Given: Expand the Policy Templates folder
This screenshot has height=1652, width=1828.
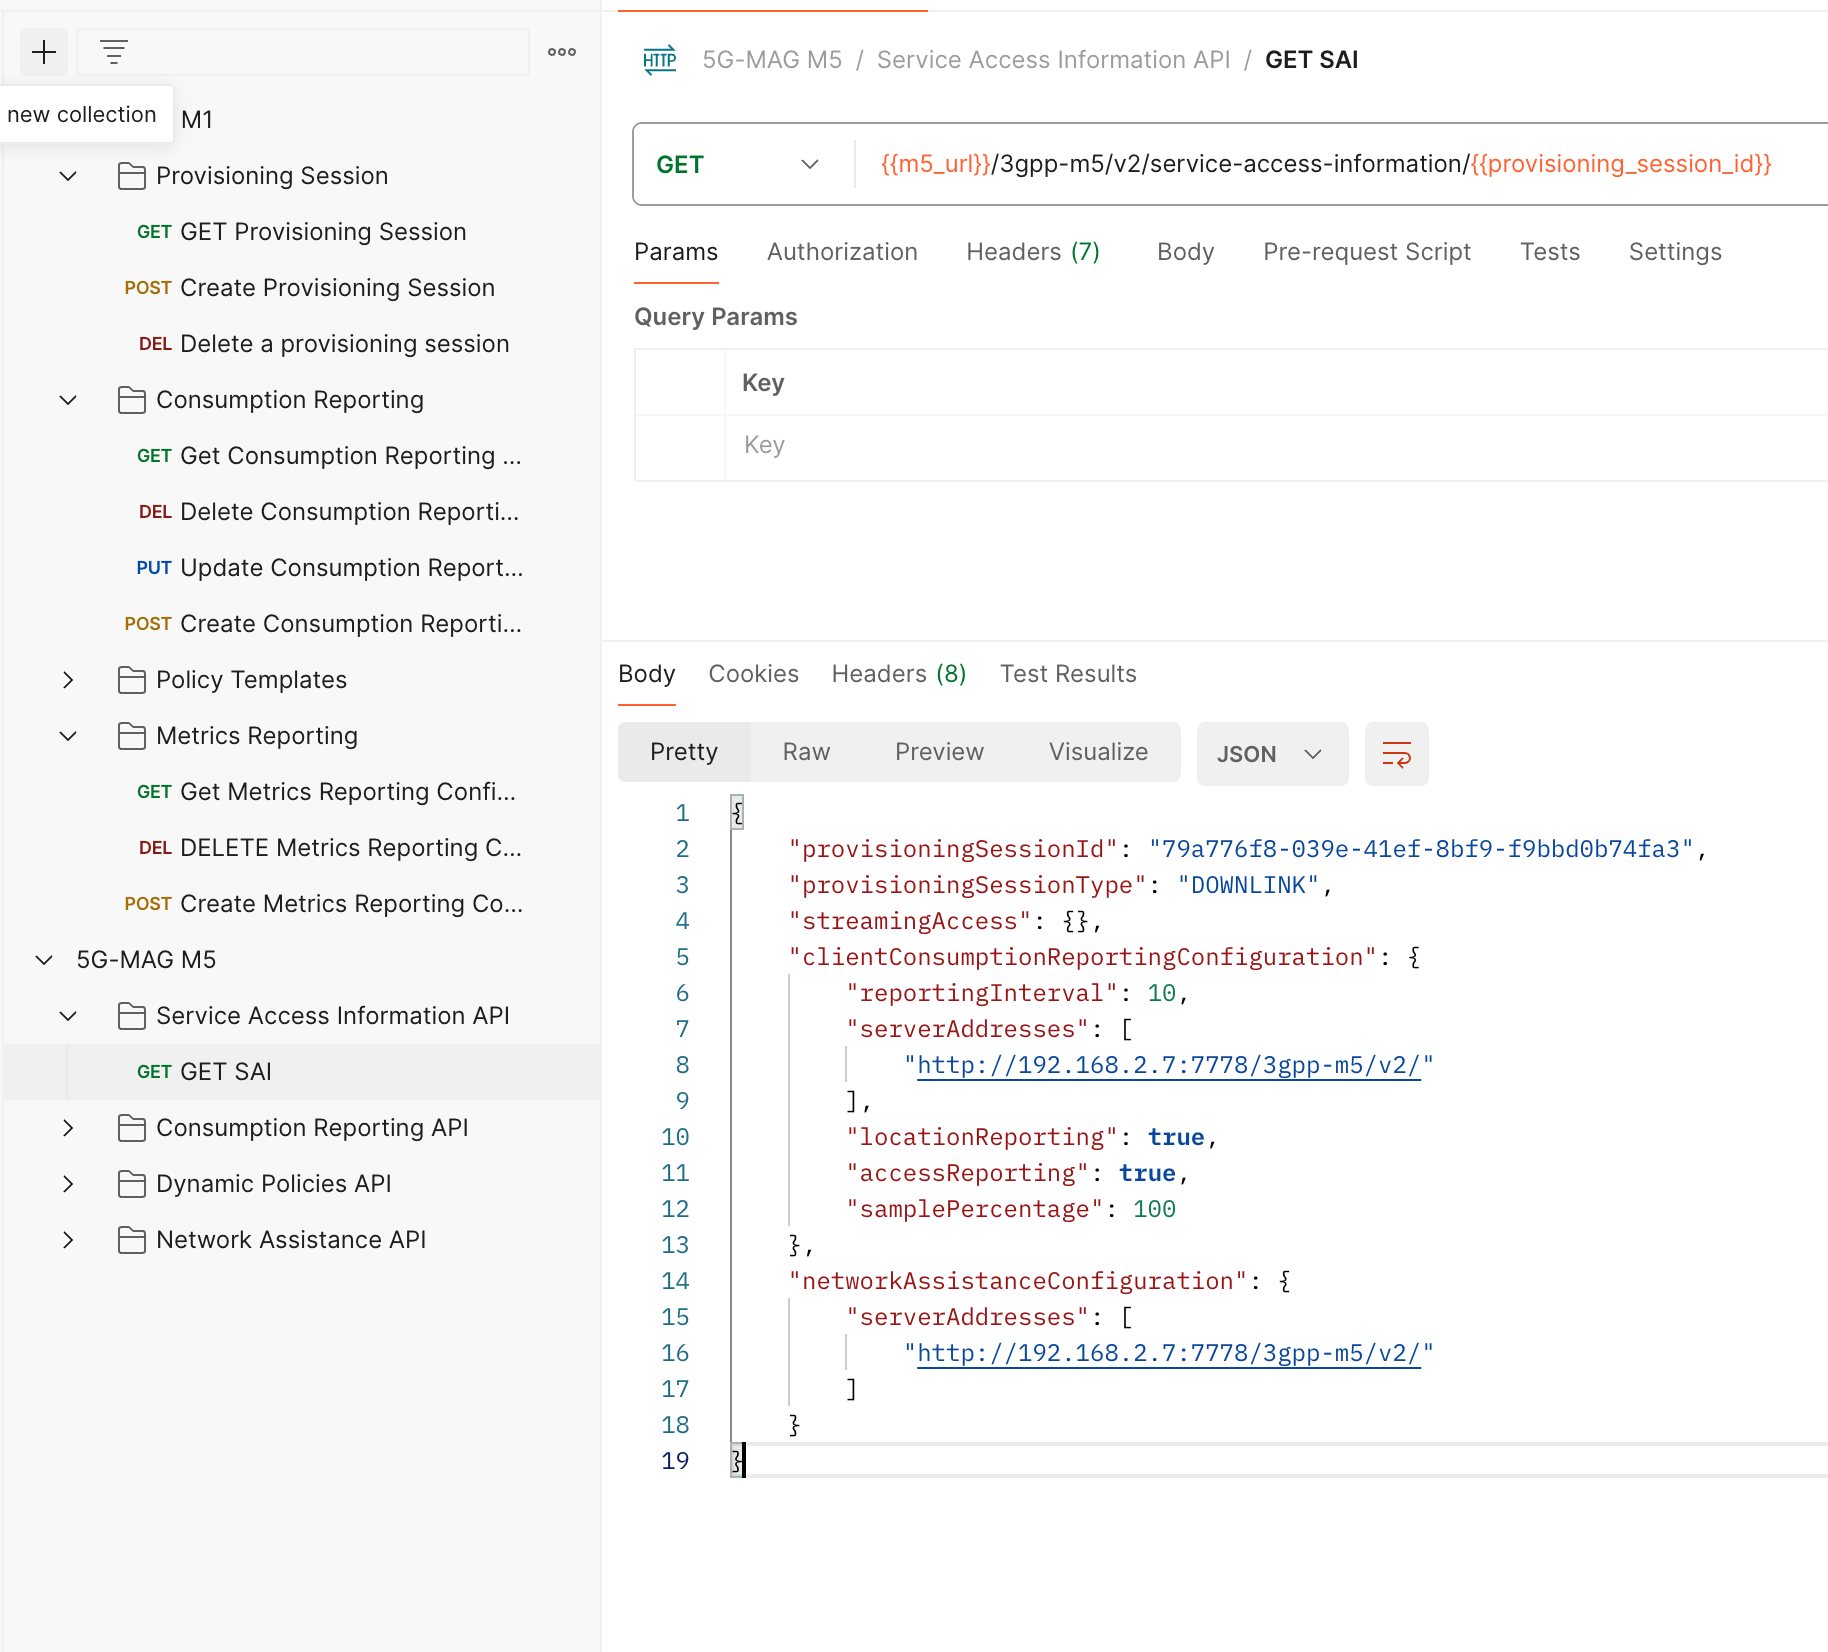Looking at the screenshot, I should click(68, 679).
